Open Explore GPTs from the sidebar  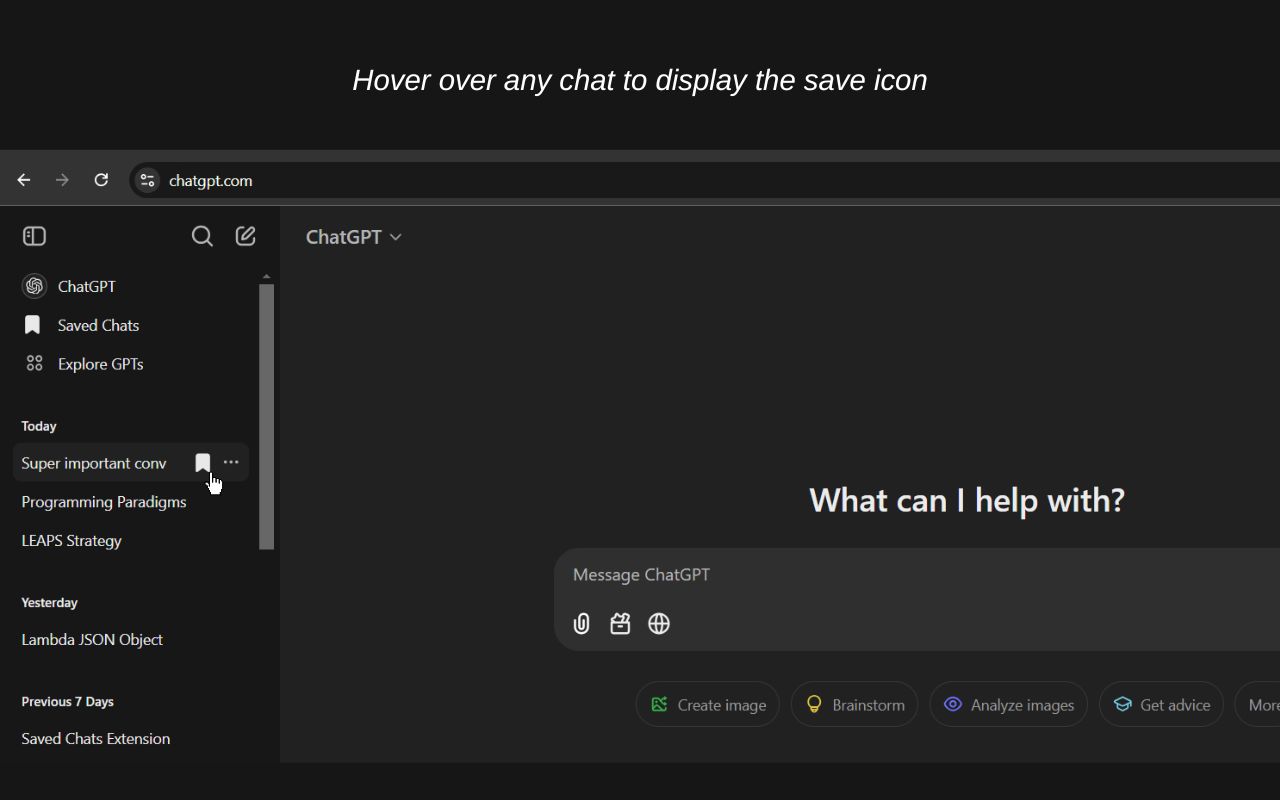coord(98,363)
